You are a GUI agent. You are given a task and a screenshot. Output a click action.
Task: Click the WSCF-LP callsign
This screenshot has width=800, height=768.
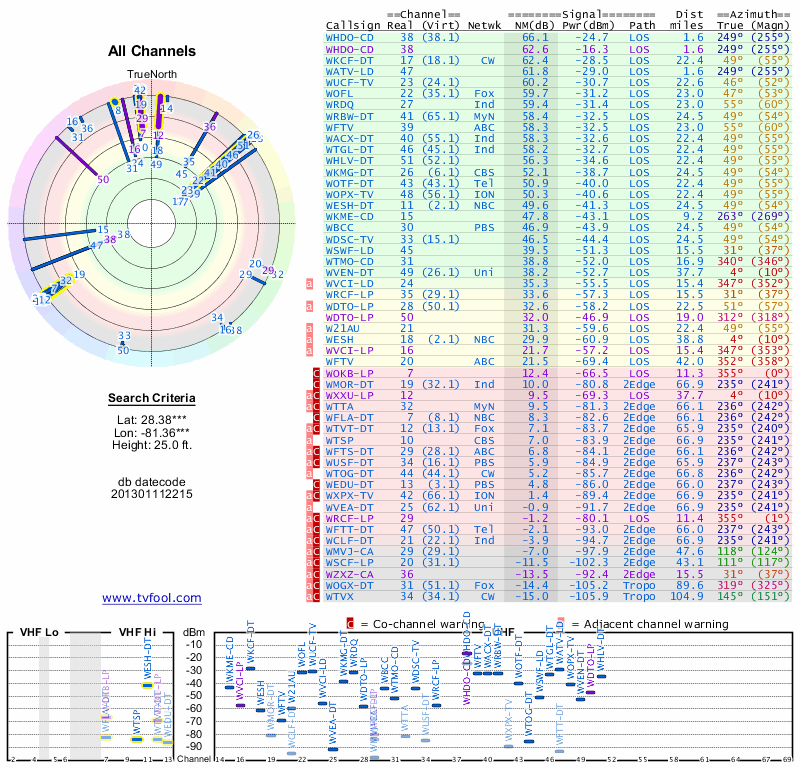[349, 562]
